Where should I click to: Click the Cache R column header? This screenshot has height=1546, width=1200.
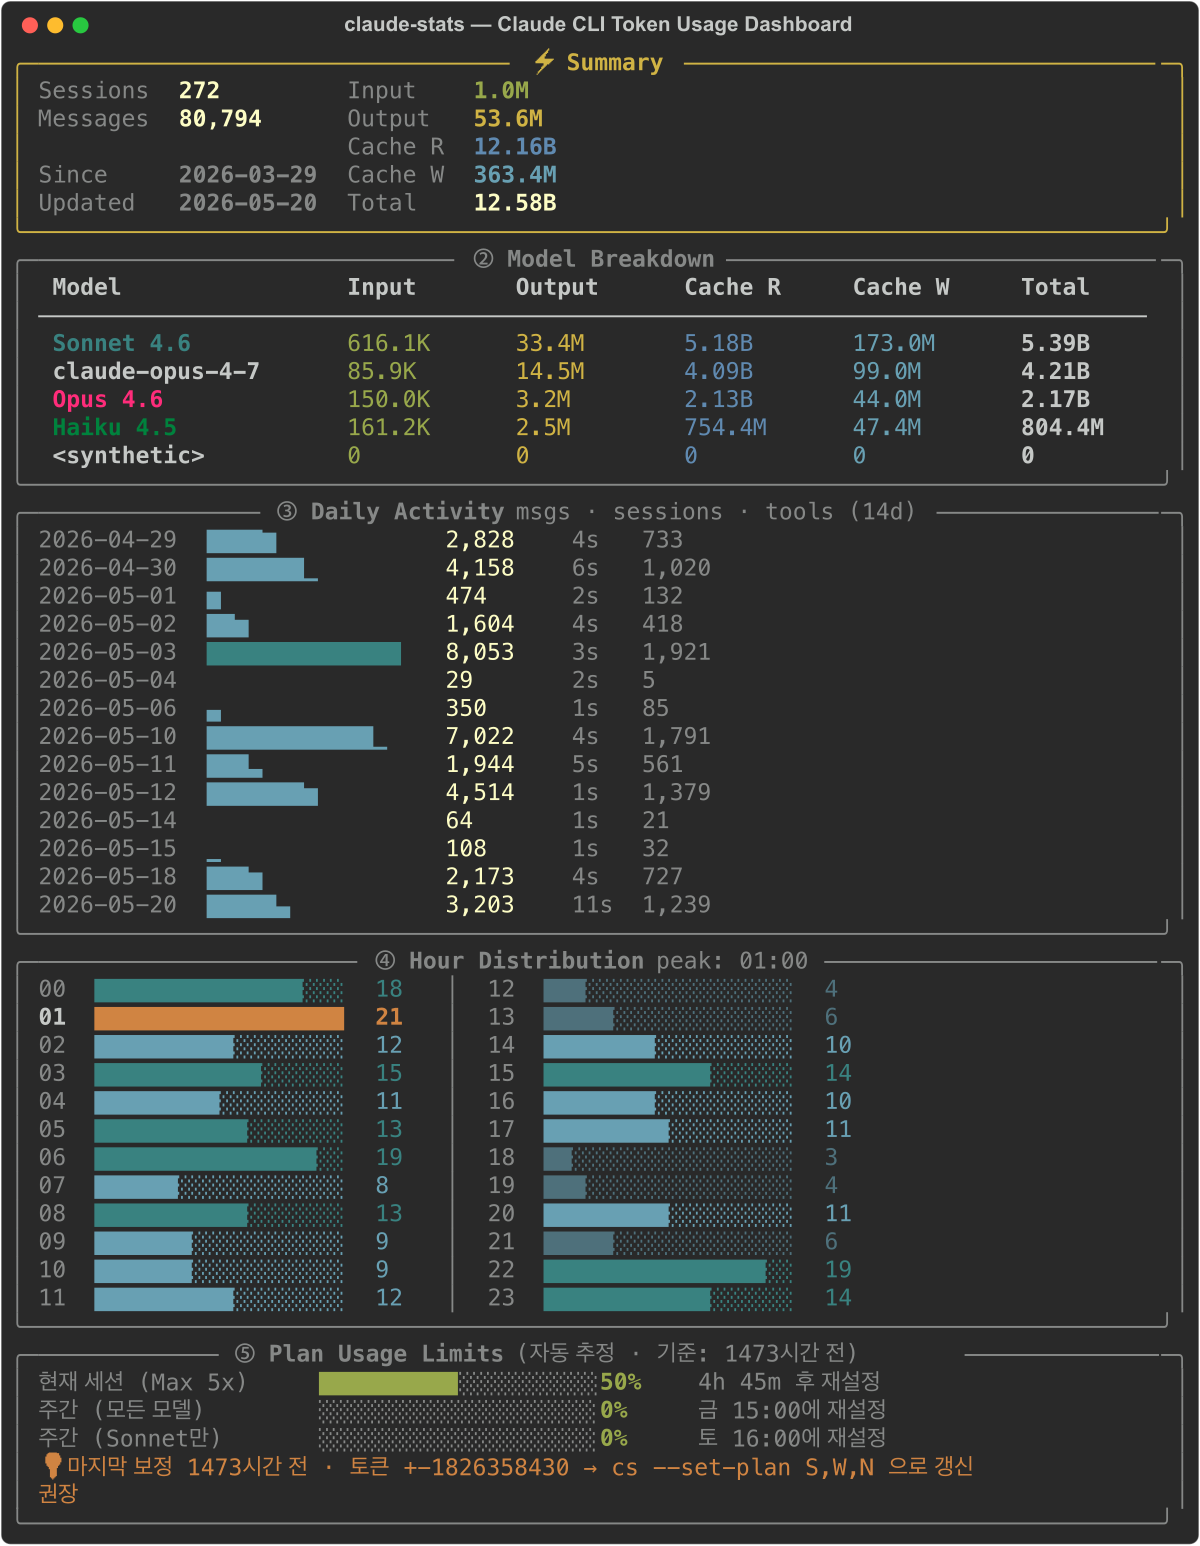tap(733, 287)
